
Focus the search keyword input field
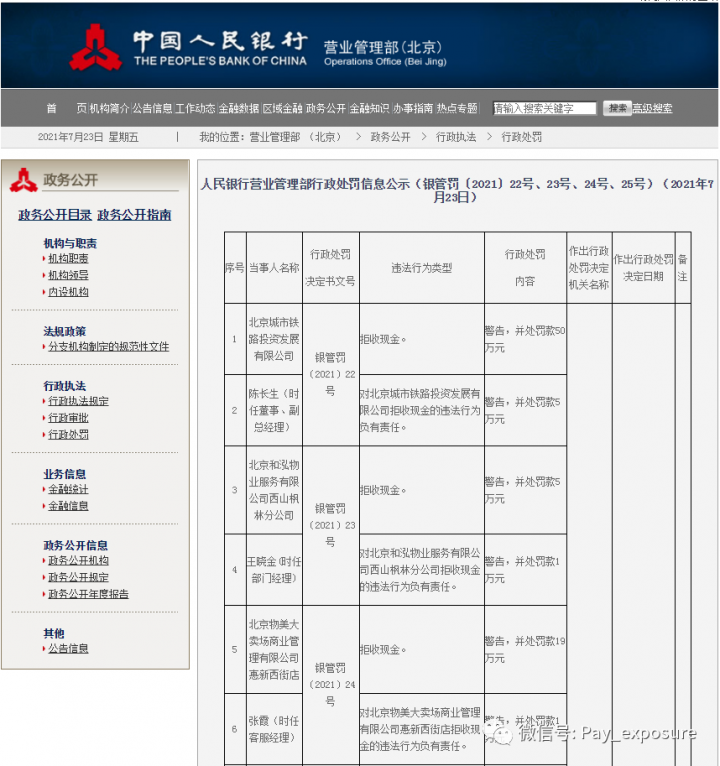coord(544,108)
